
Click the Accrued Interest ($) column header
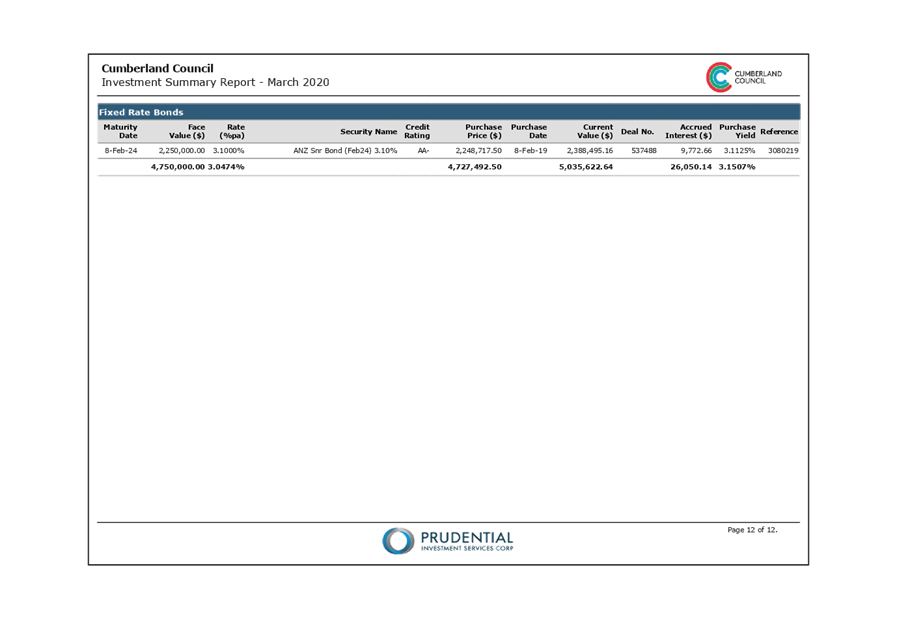tap(688, 131)
